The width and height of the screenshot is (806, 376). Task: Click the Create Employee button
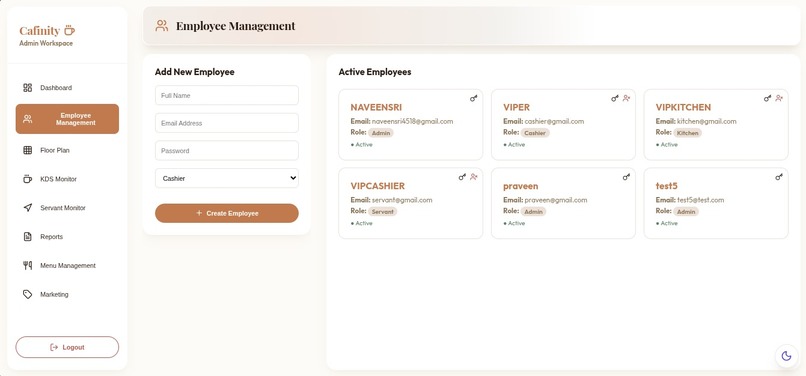pos(227,213)
